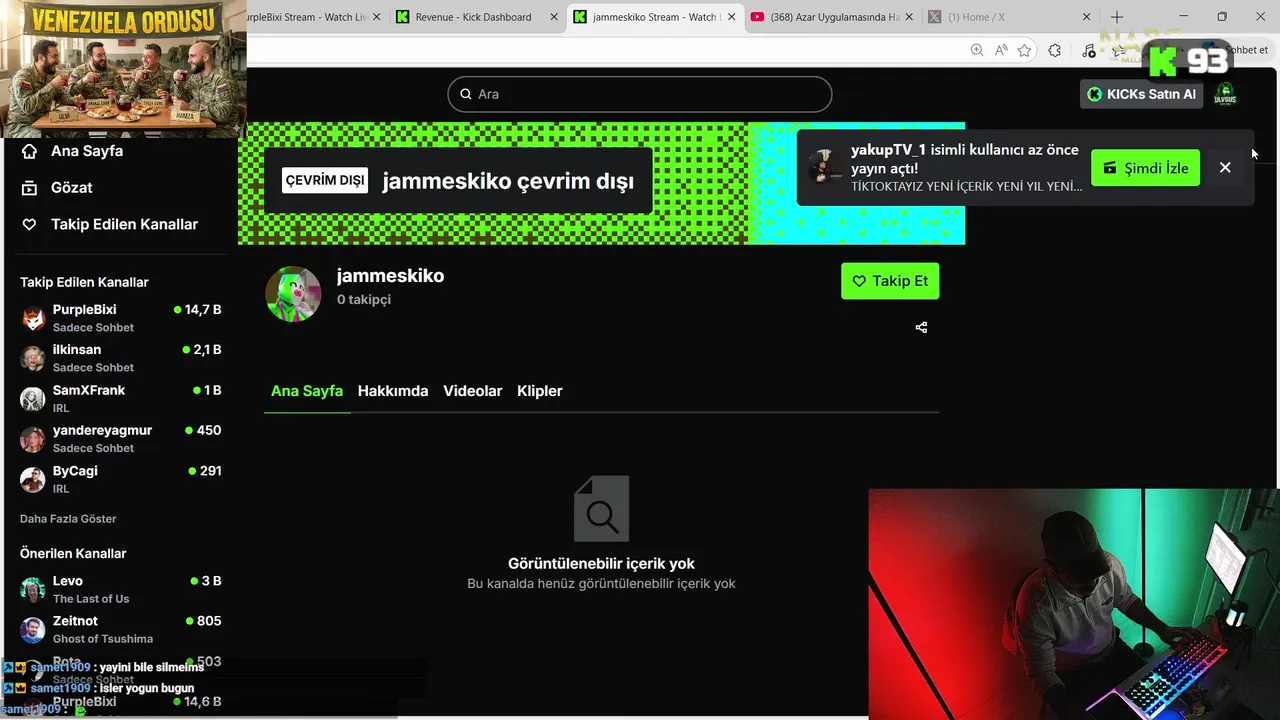Open Zeitnot recommended channel

click(x=121, y=629)
